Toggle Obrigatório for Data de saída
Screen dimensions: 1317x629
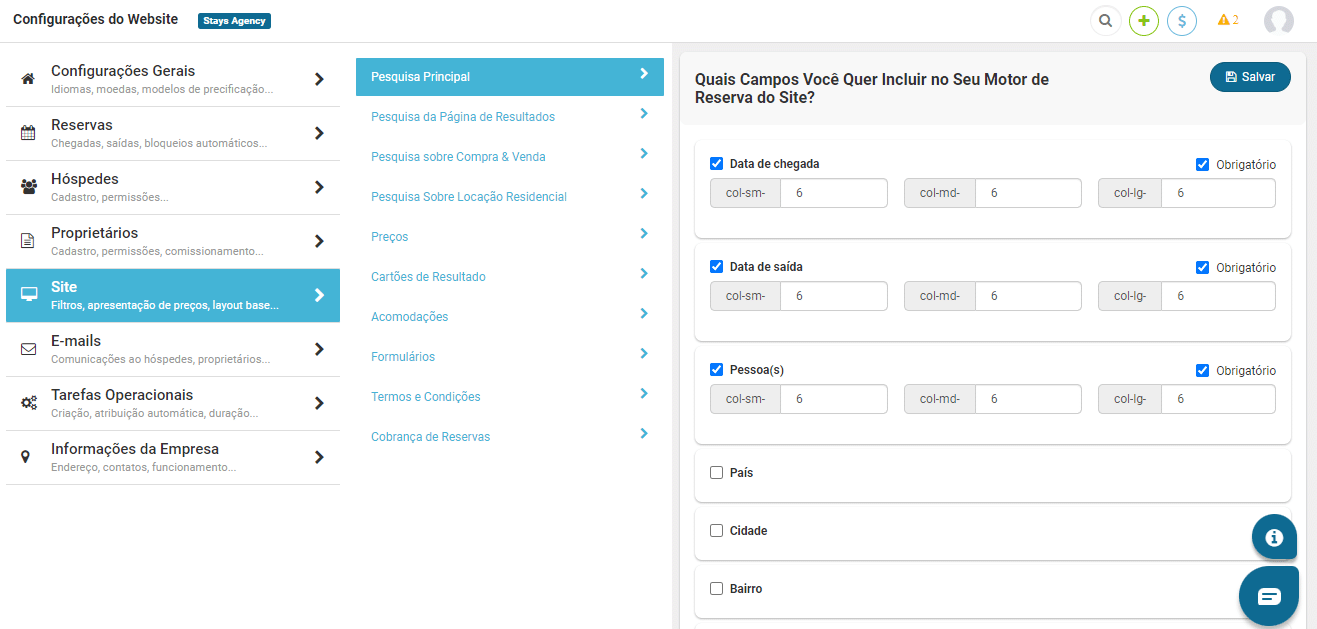click(x=1203, y=267)
